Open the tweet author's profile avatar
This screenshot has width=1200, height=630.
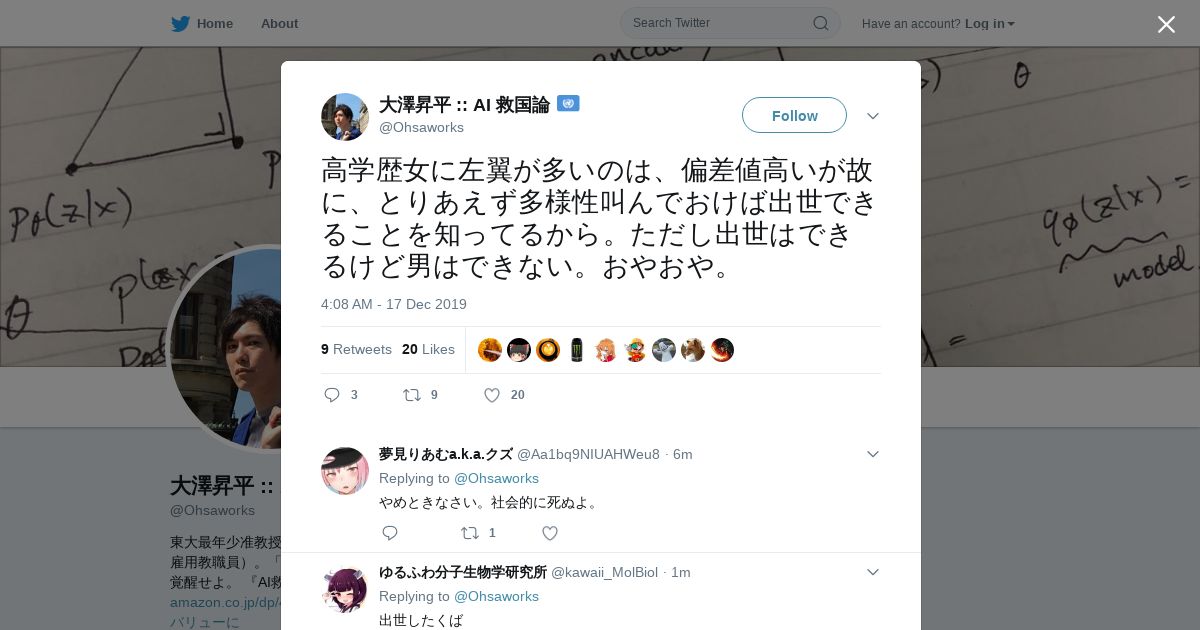[345, 117]
